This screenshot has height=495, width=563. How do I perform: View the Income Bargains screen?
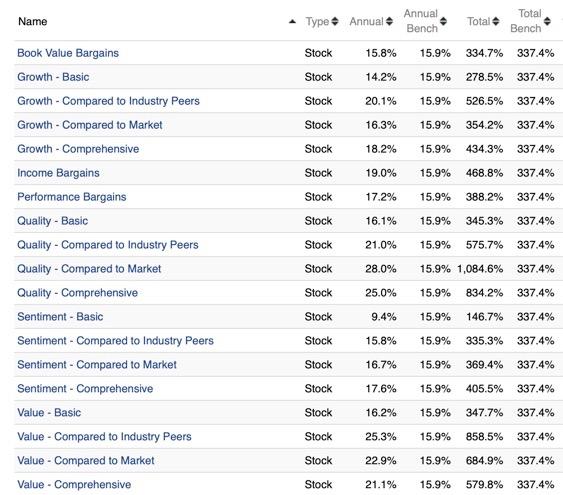(58, 173)
